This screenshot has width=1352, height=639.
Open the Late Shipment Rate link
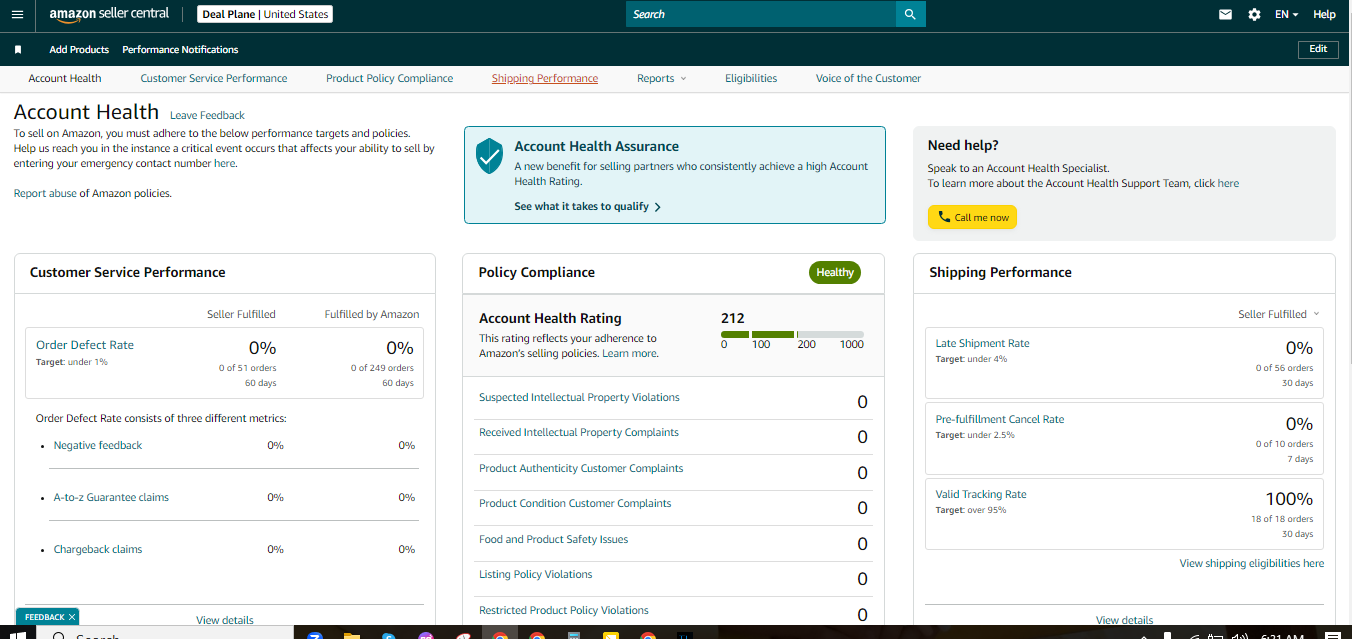[982, 343]
